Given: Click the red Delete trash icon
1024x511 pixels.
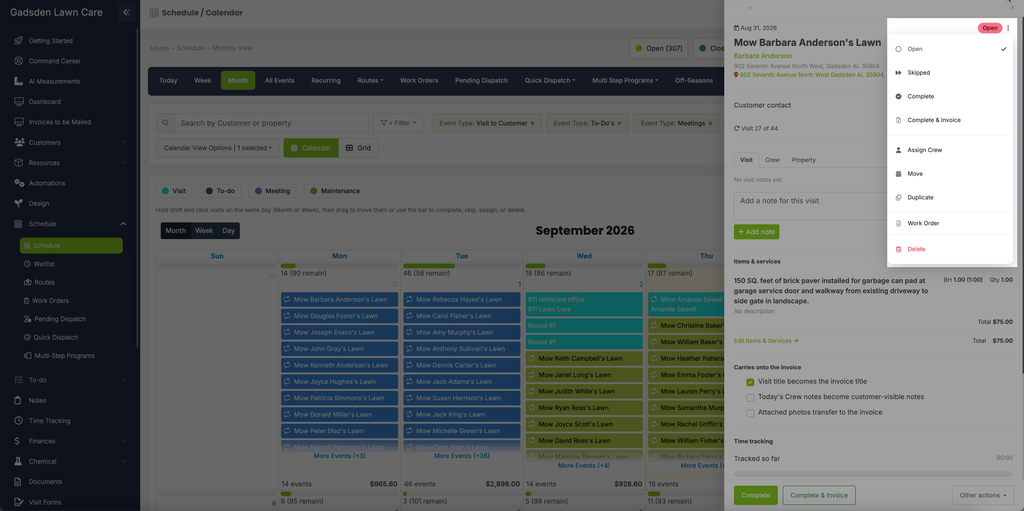Looking at the screenshot, I should (899, 250).
